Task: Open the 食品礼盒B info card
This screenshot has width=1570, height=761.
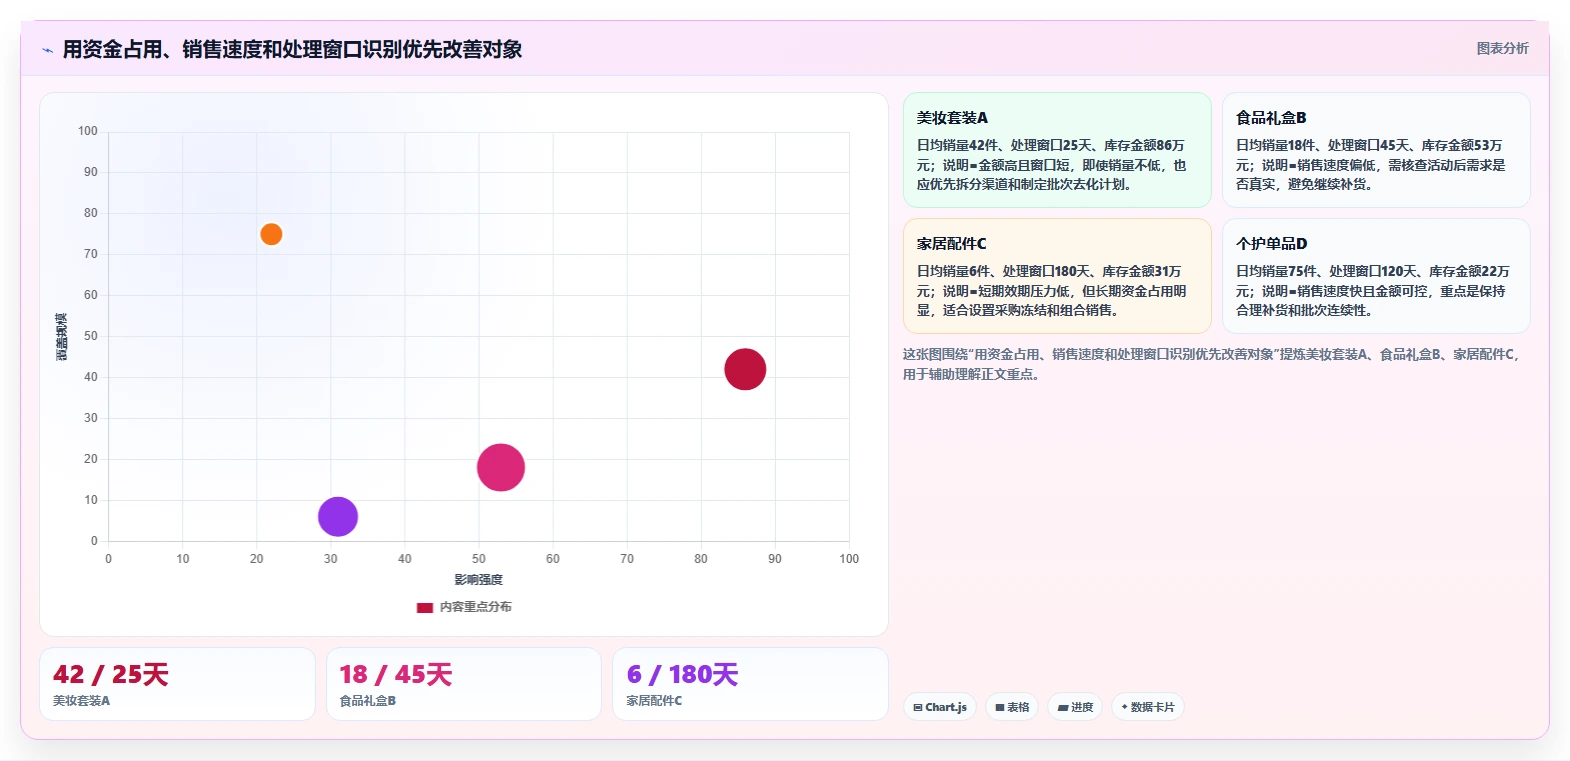Action: click(1376, 150)
